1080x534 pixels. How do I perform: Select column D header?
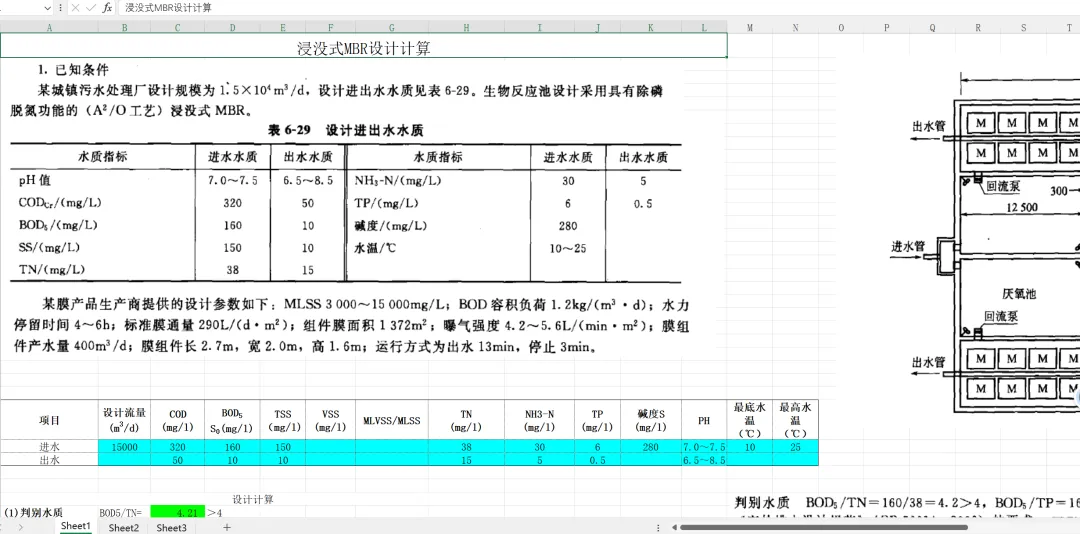click(x=233, y=28)
